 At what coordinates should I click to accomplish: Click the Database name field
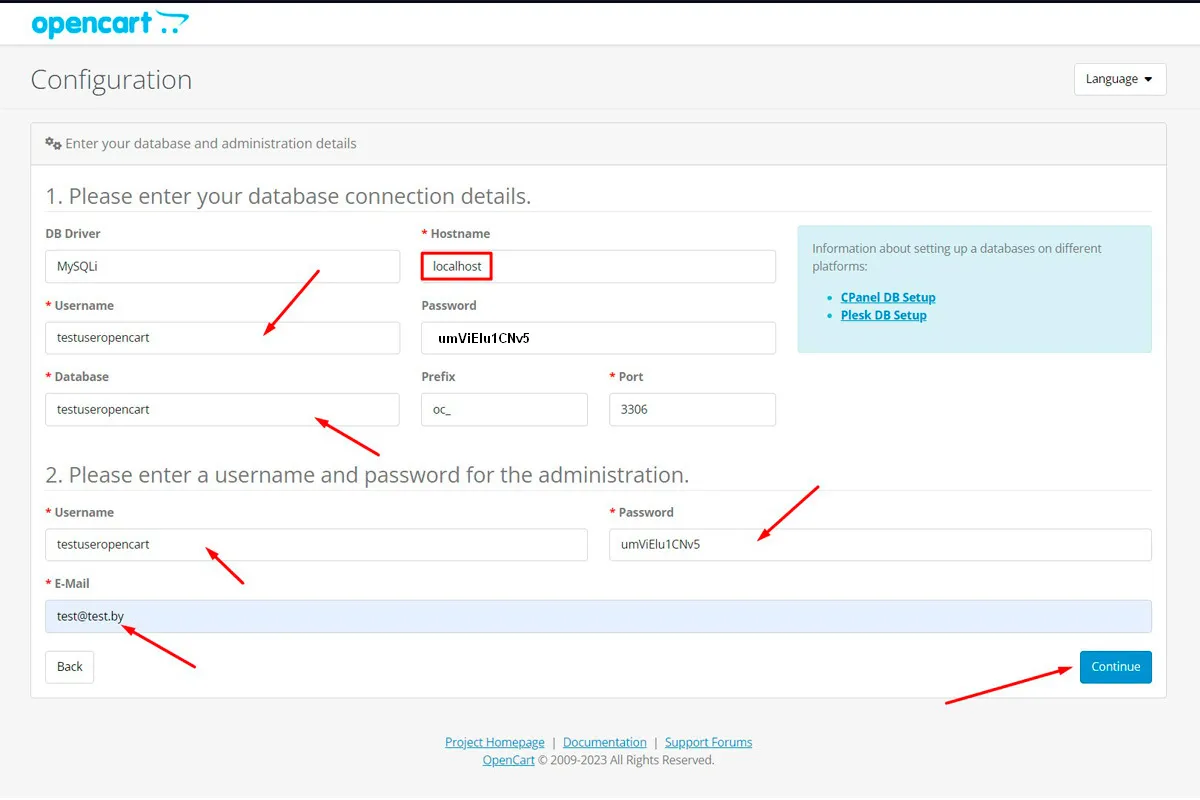pyautogui.click(x=222, y=410)
